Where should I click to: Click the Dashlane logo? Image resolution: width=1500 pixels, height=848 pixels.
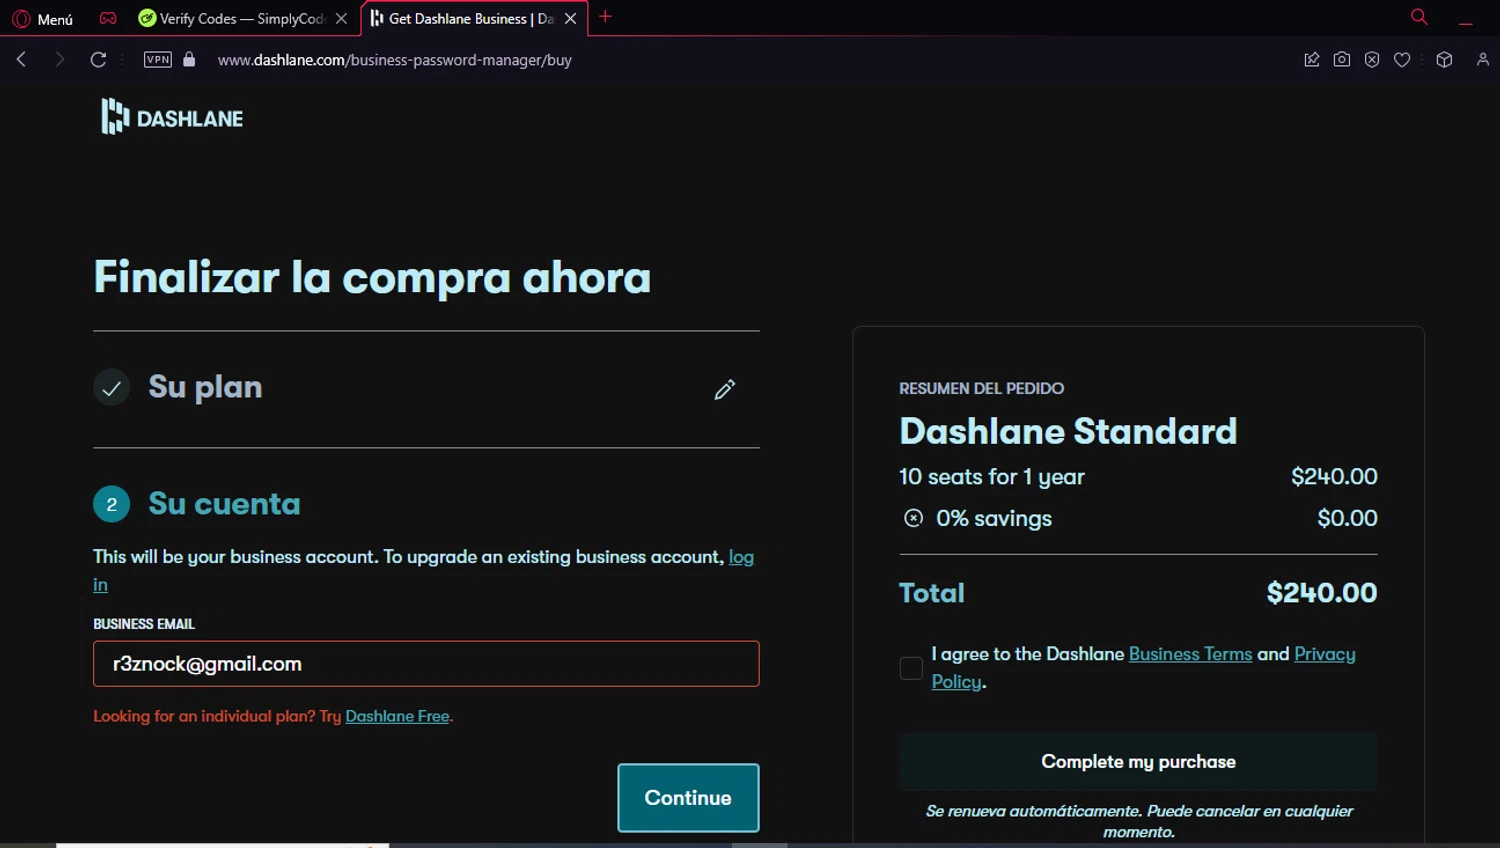172,117
